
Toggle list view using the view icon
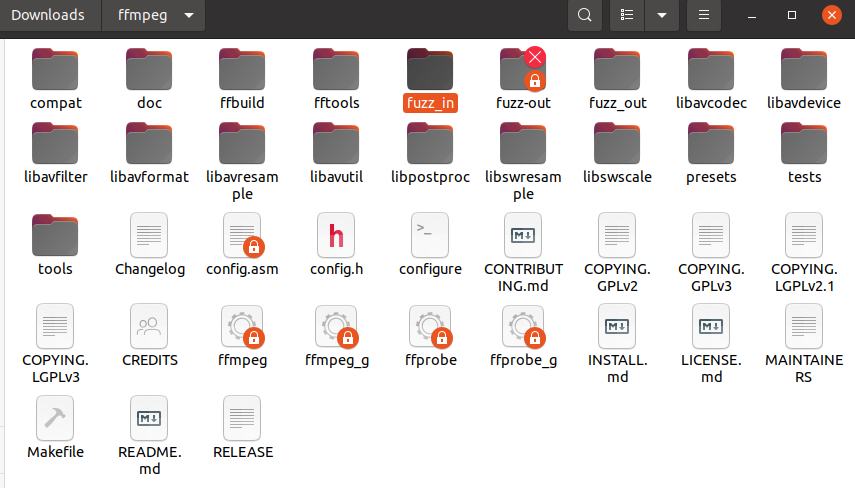click(x=627, y=15)
